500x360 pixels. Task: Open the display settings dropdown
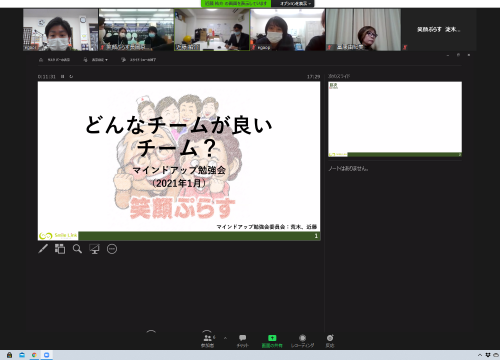pos(96,60)
